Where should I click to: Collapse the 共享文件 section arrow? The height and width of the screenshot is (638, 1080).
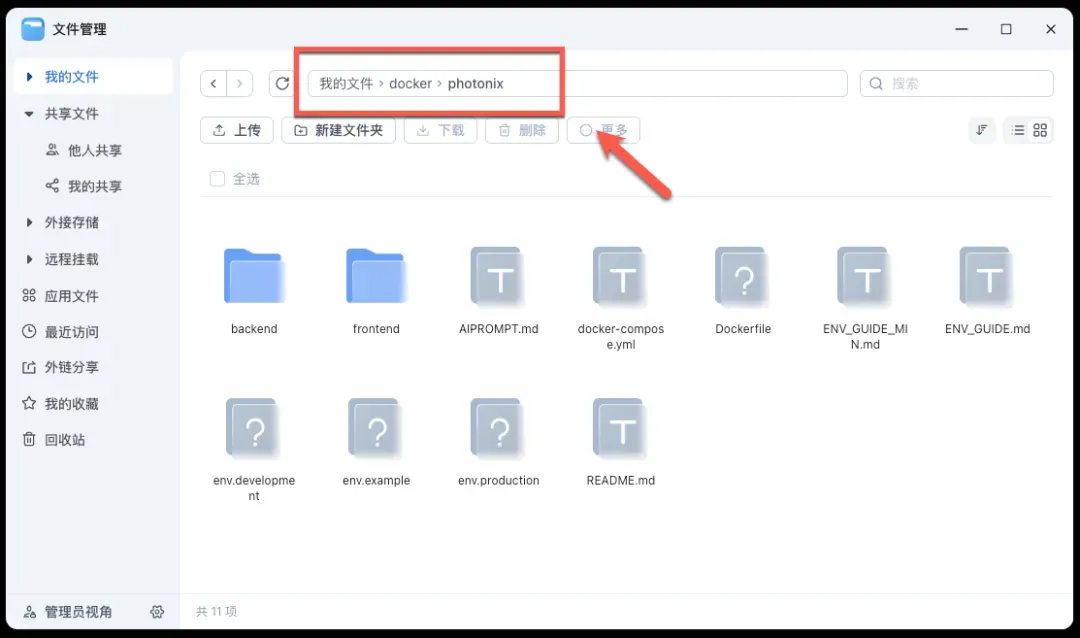coord(29,114)
